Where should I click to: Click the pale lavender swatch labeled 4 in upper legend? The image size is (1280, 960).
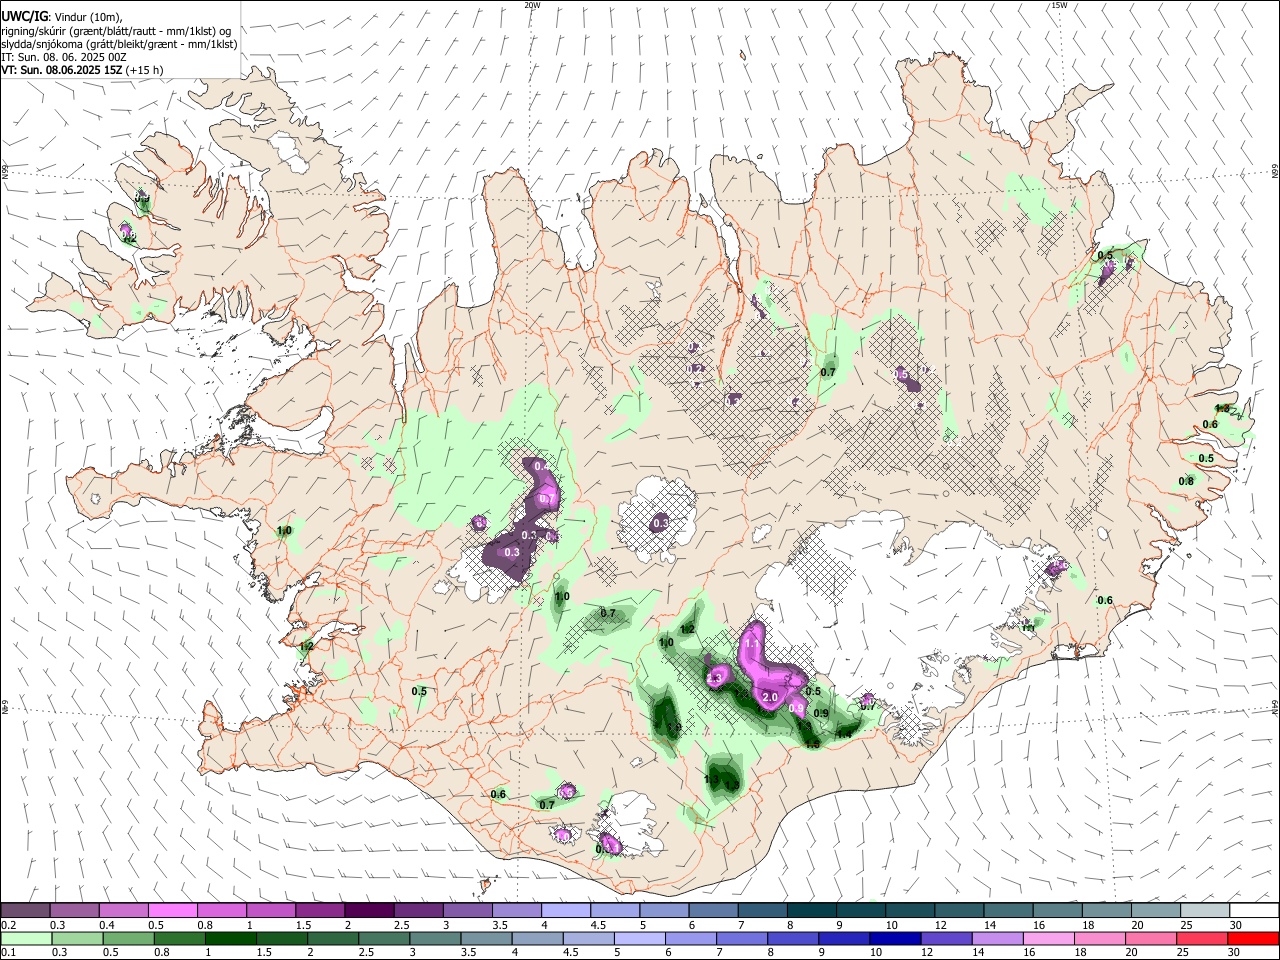[x=566, y=911]
